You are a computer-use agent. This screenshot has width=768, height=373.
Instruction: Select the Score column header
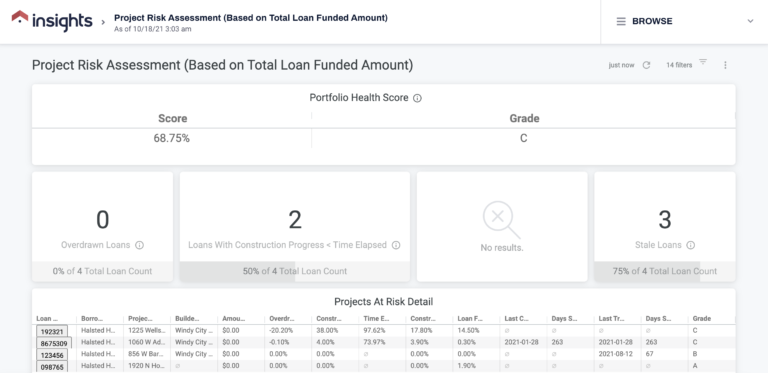[172, 118]
